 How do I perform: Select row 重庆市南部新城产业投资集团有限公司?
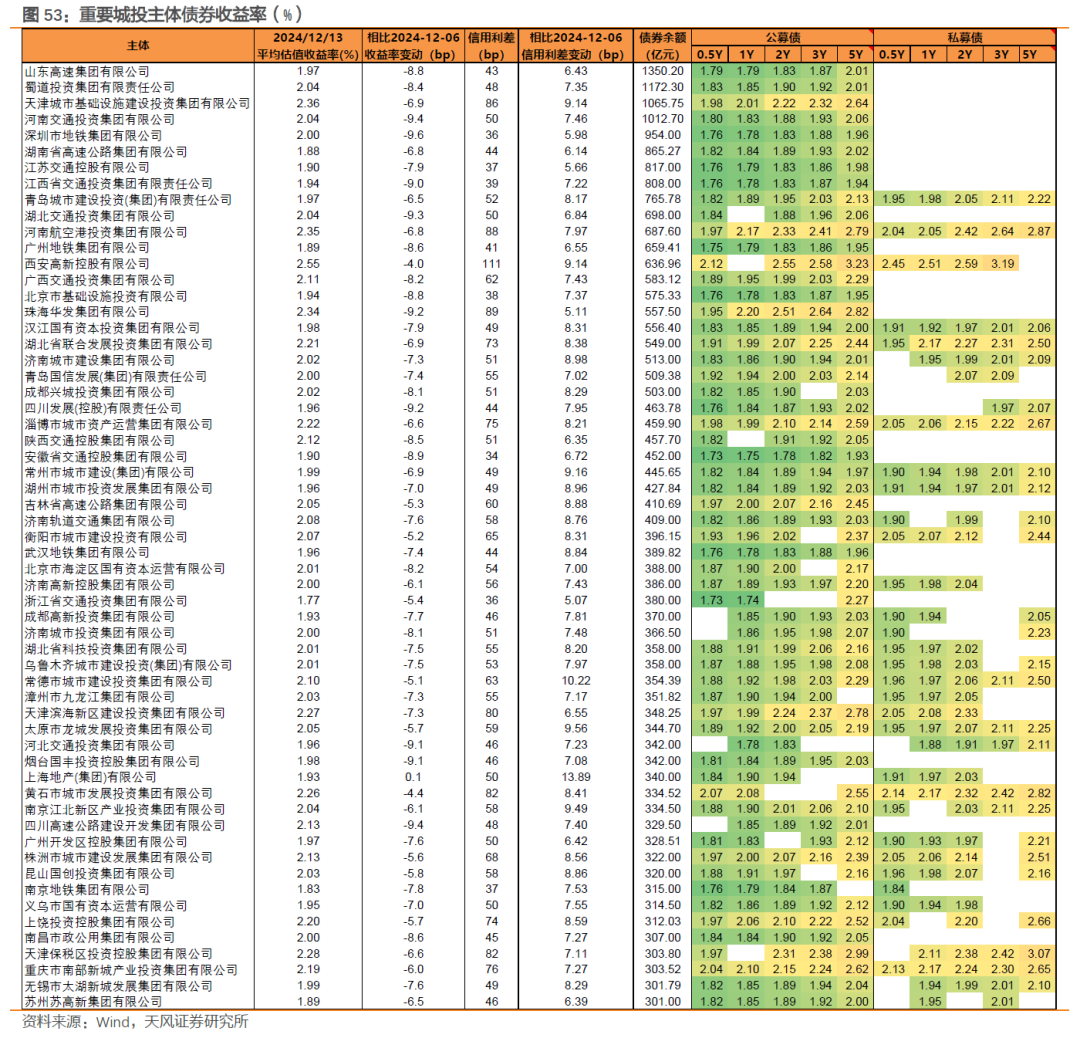(539, 969)
